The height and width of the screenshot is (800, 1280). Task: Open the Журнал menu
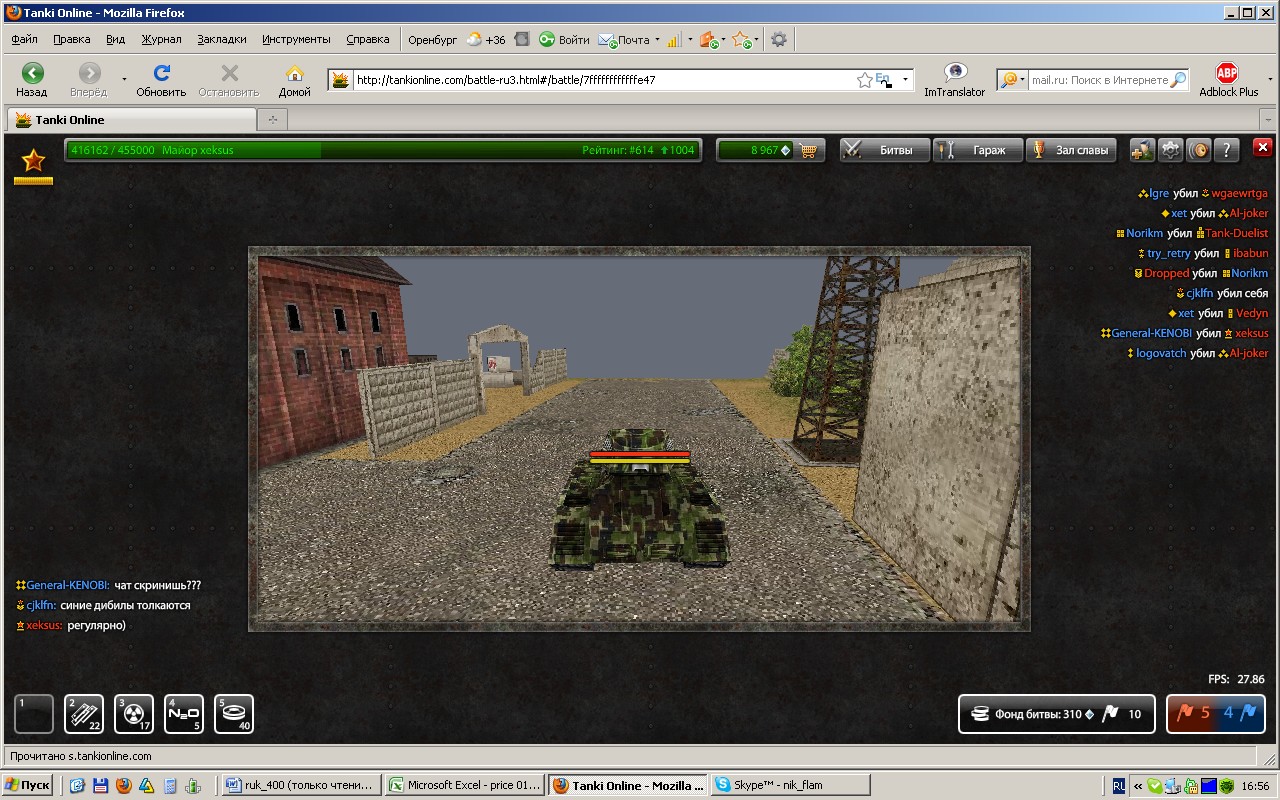point(161,40)
